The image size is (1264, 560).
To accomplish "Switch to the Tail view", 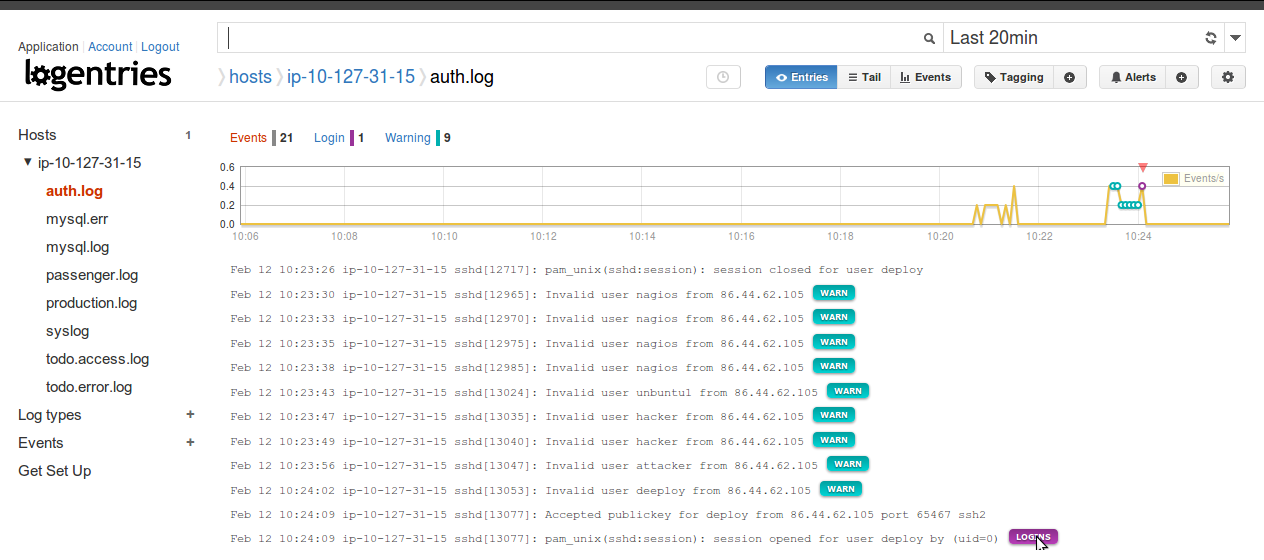I will tap(864, 77).
